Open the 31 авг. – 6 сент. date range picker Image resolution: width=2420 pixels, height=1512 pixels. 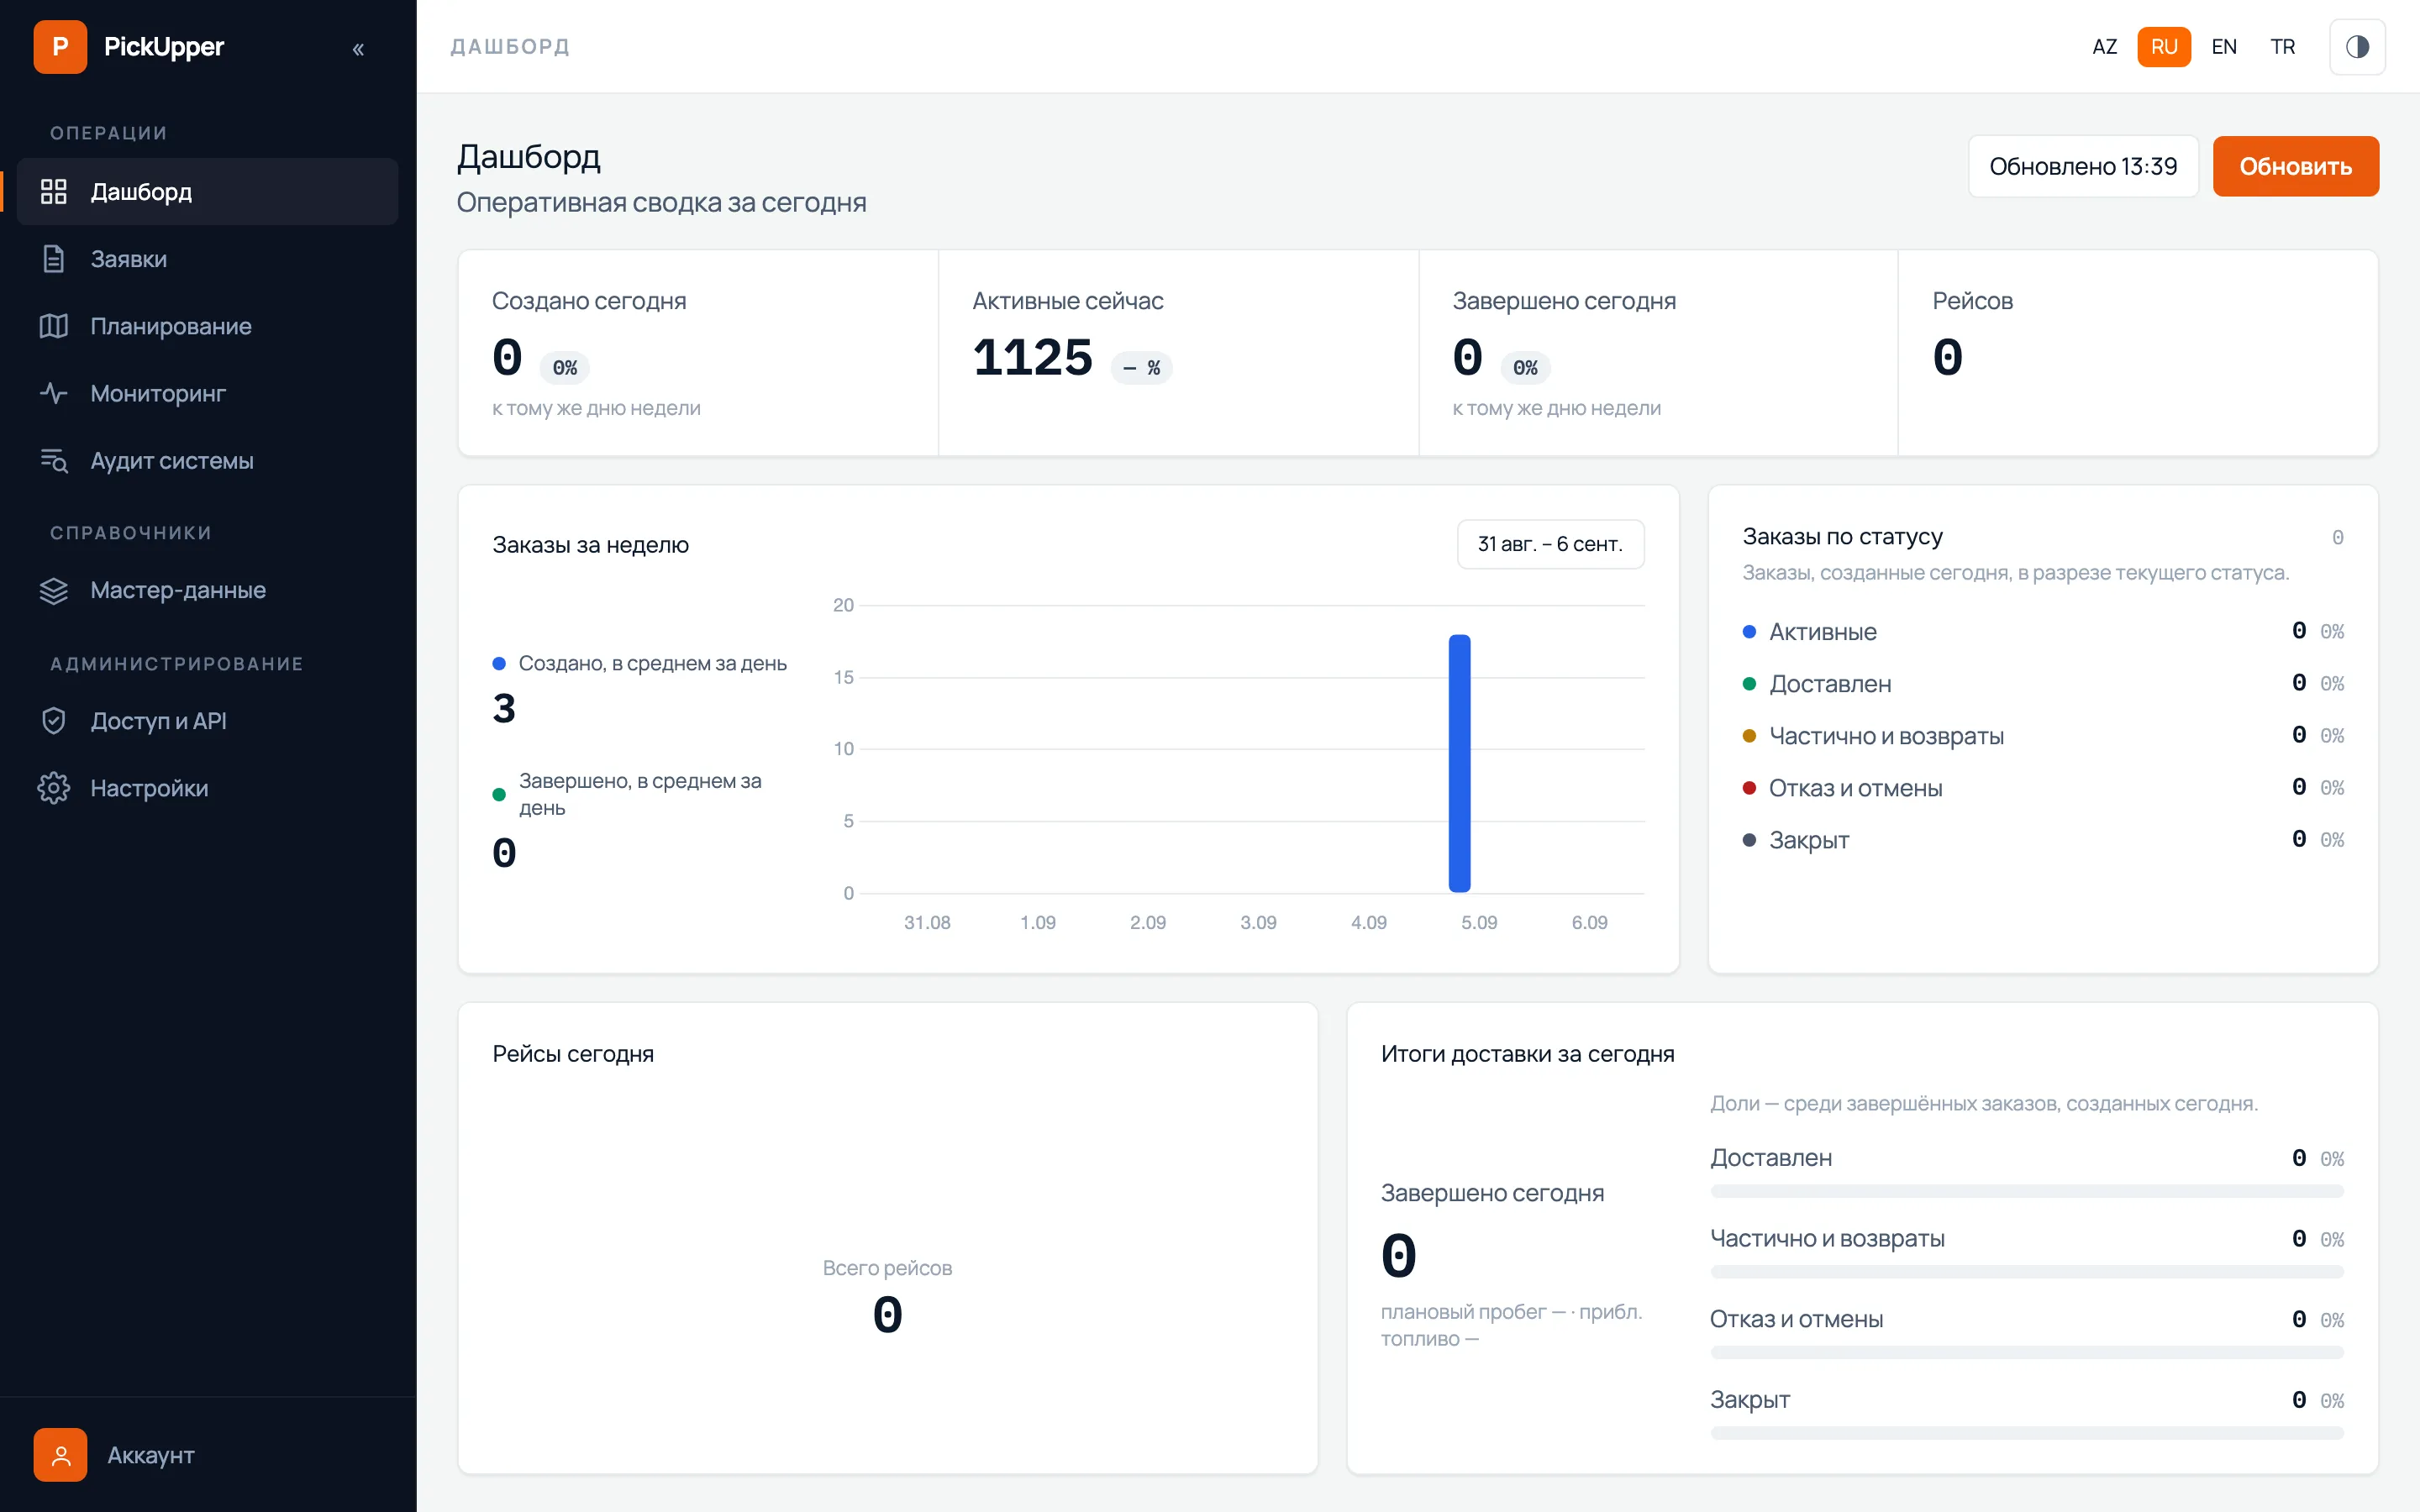pos(1550,544)
